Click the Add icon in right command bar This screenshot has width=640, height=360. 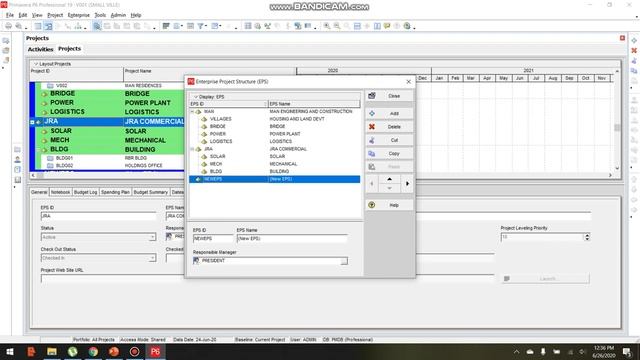(x=634, y=41)
